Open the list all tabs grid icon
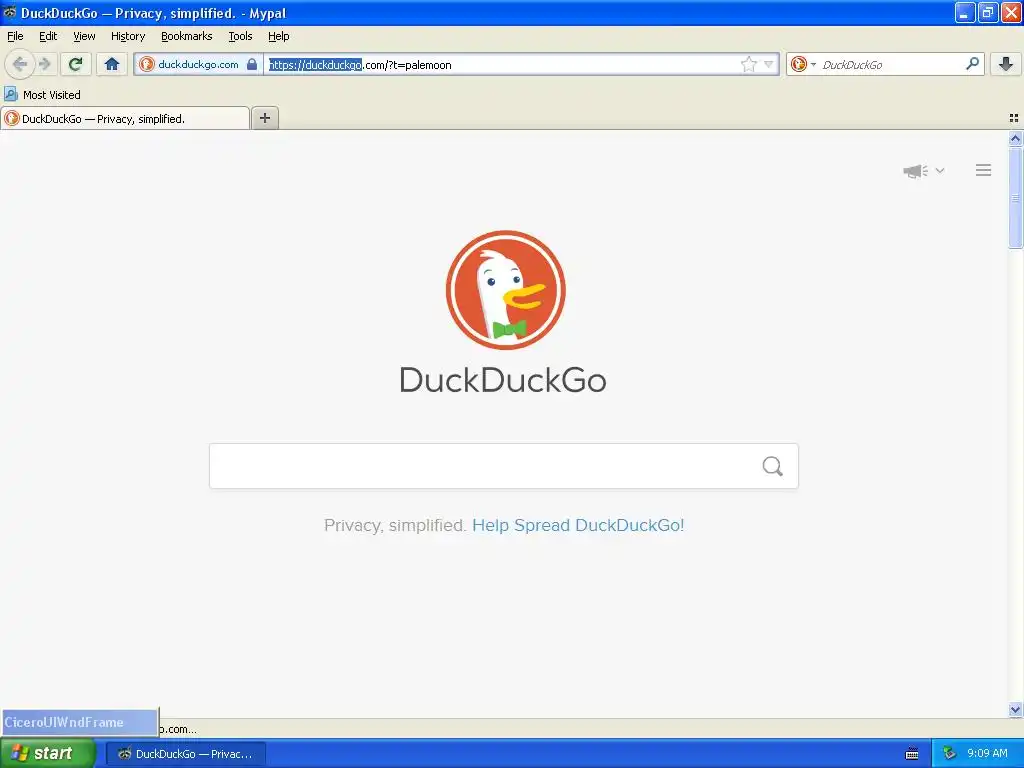Image resolution: width=1024 pixels, height=768 pixels. pyautogui.click(x=1014, y=118)
